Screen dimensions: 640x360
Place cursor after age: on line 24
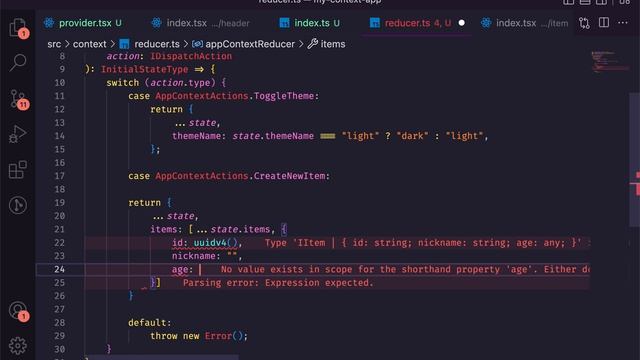tap(200, 269)
